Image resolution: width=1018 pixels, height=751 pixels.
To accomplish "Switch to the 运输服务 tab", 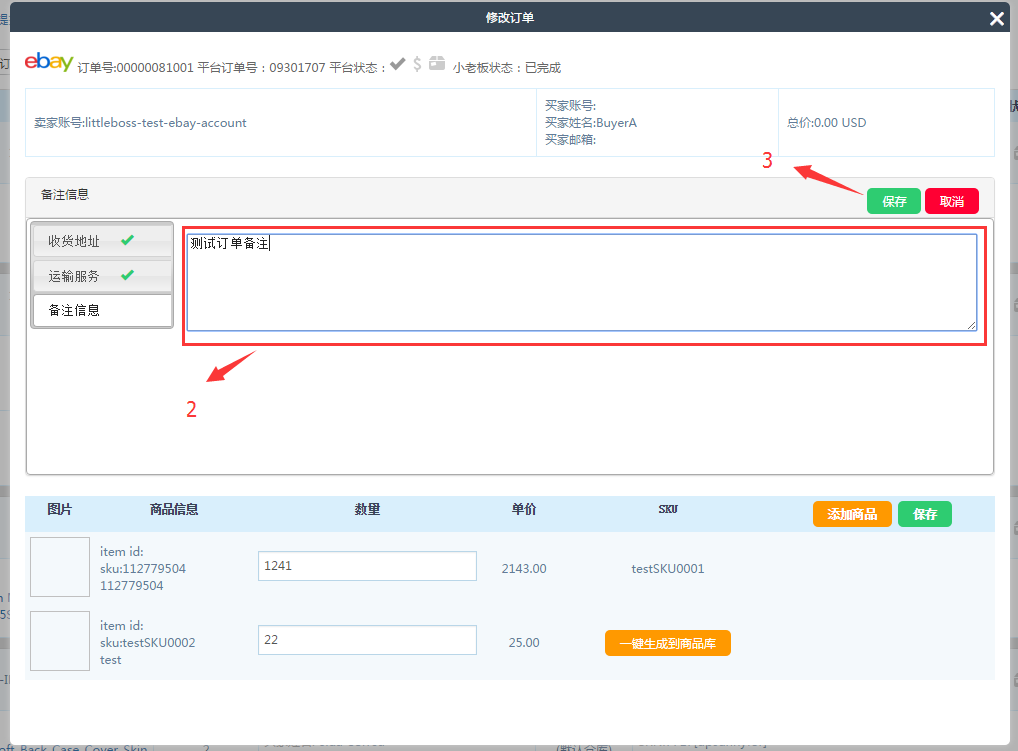I will pyautogui.click(x=75, y=276).
